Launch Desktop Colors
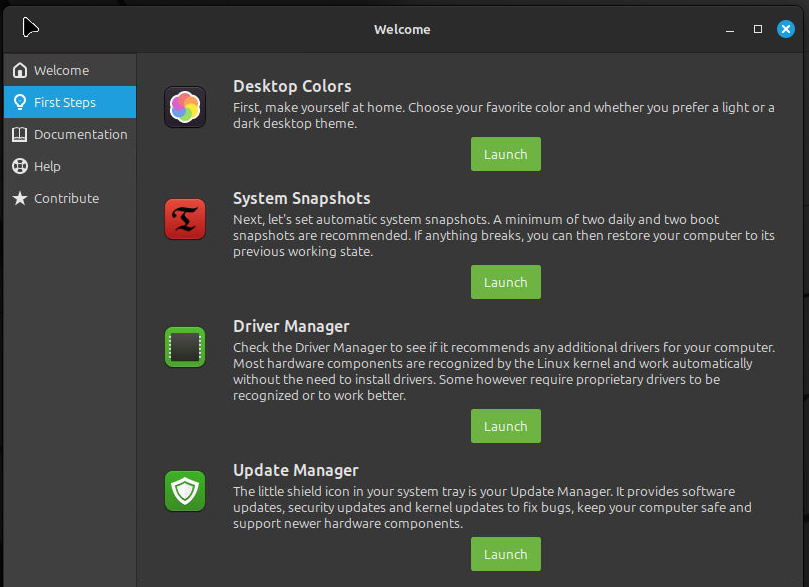The image size is (809, 587). click(506, 154)
